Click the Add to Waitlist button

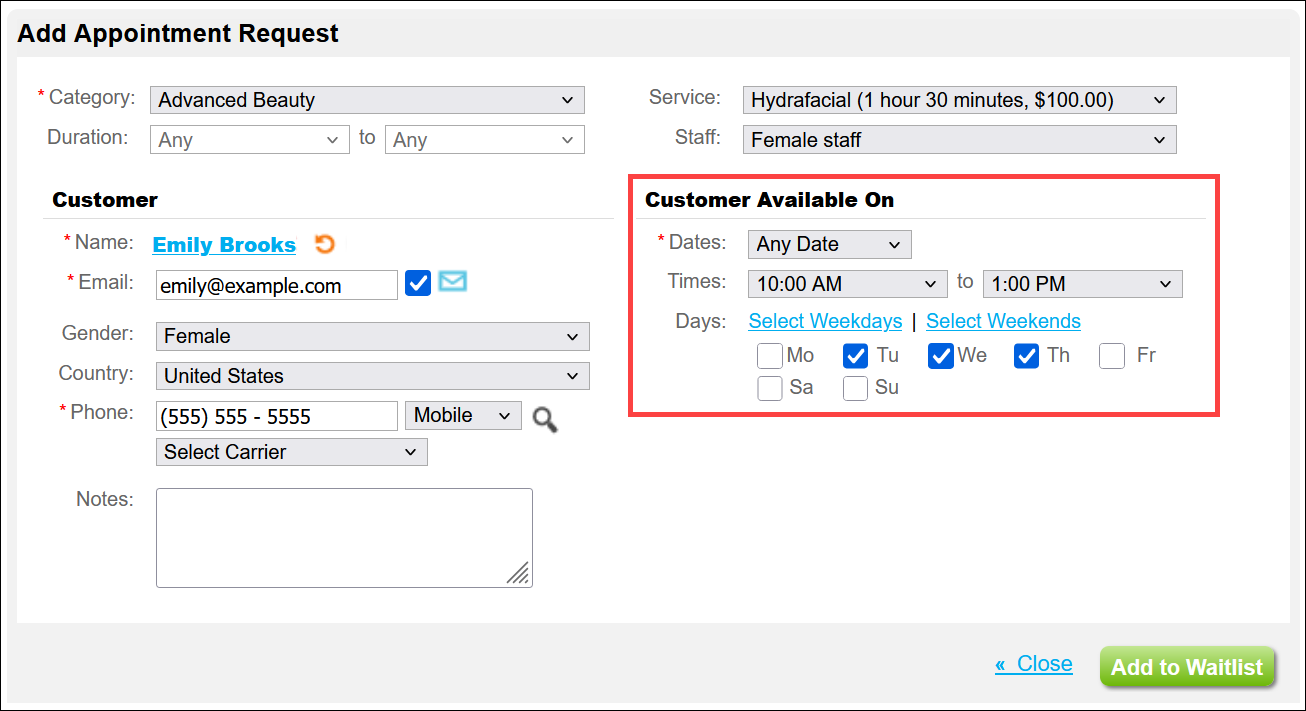(1187, 667)
